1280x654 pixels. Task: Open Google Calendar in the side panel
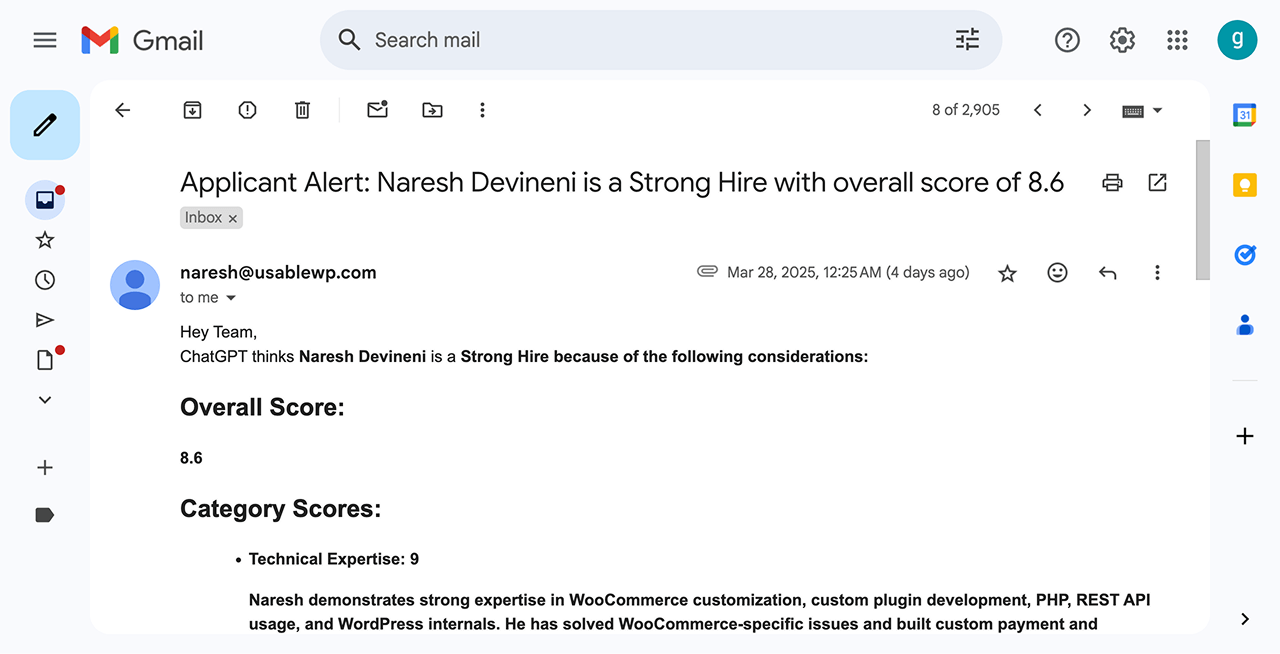pos(1244,114)
